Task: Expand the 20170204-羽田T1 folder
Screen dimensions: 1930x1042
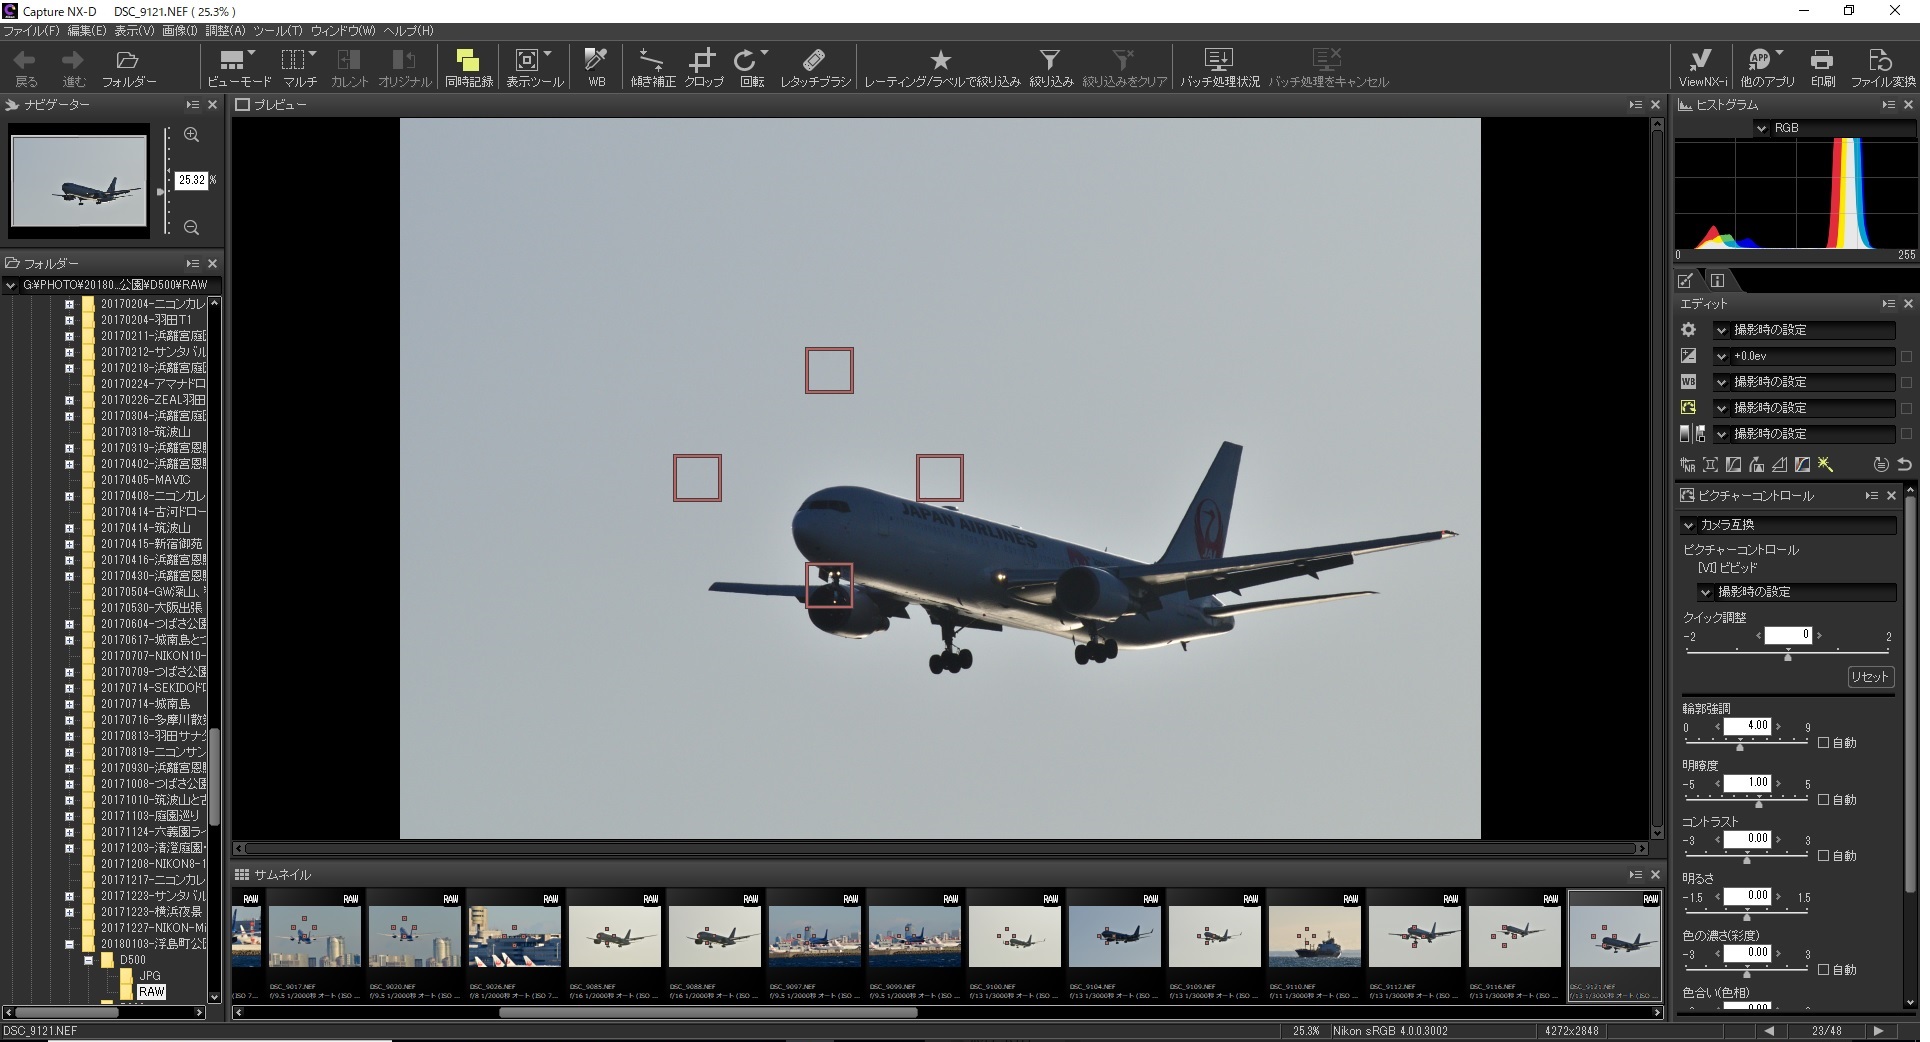Action: (69, 320)
